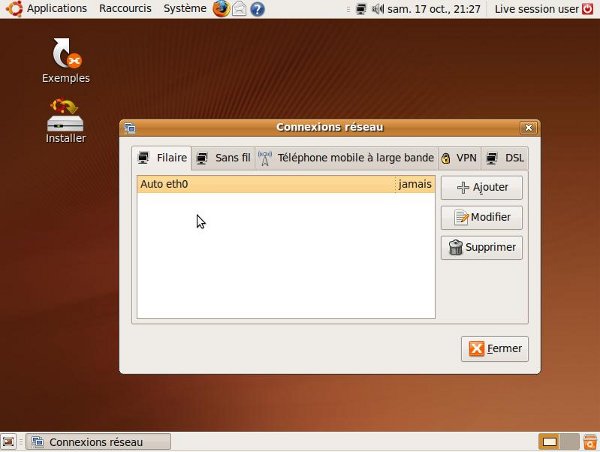Open the Téléphone mobile à large bande tab

click(346, 158)
